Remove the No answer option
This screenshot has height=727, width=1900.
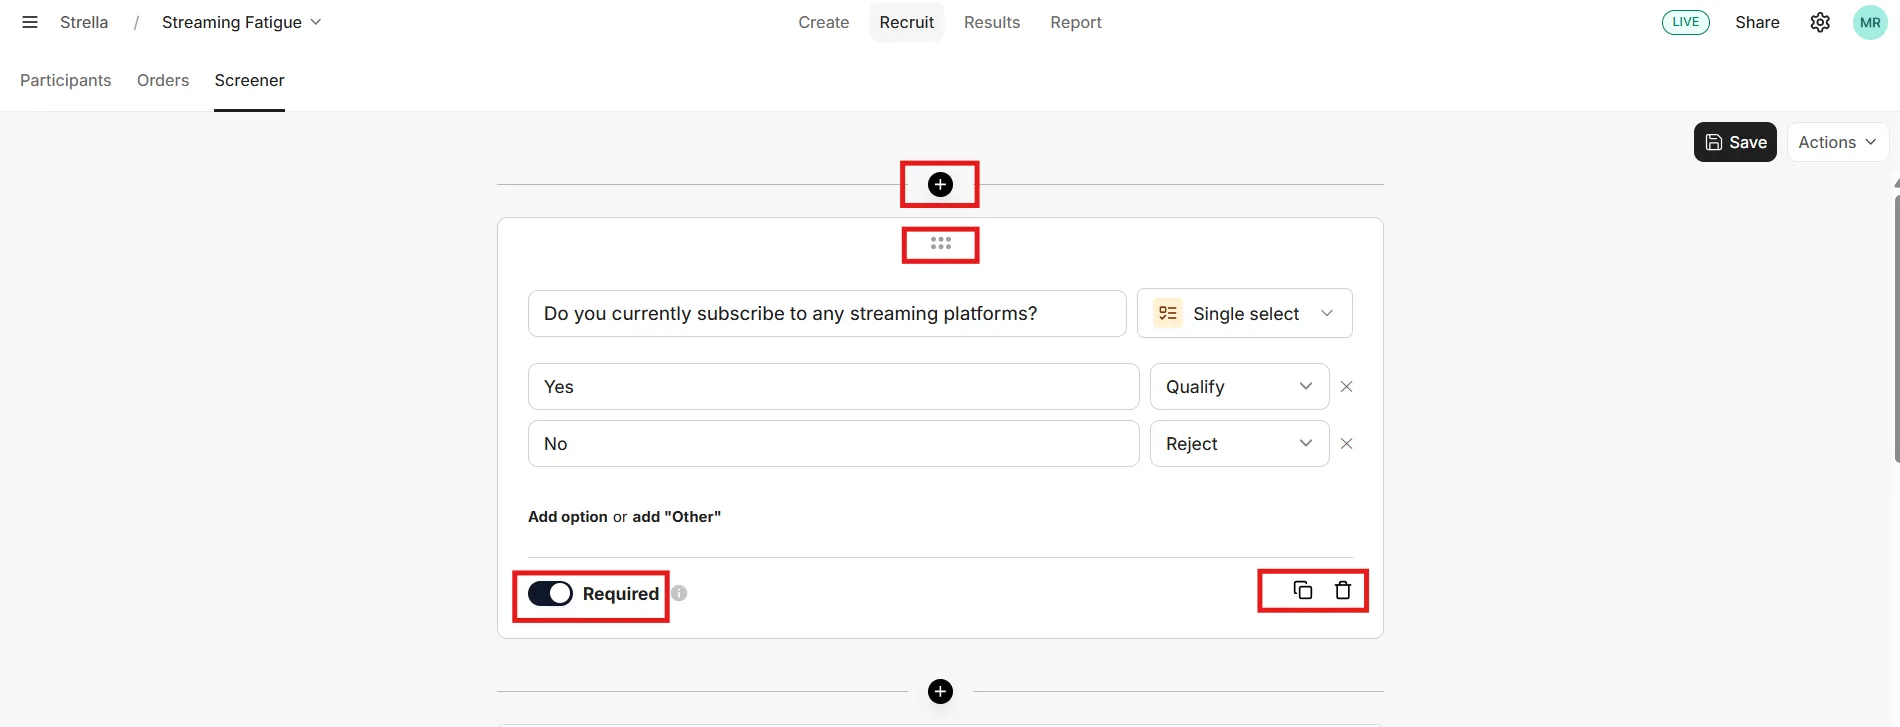pos(1346,444)
